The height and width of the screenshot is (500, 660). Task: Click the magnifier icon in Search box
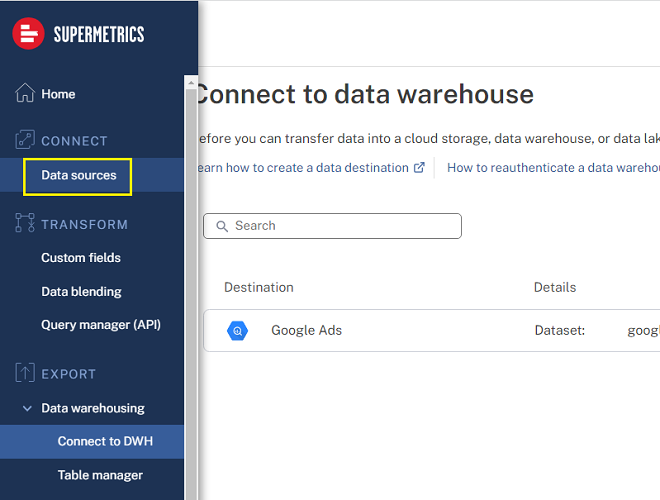pyautogui.click(x=222, y=226)
